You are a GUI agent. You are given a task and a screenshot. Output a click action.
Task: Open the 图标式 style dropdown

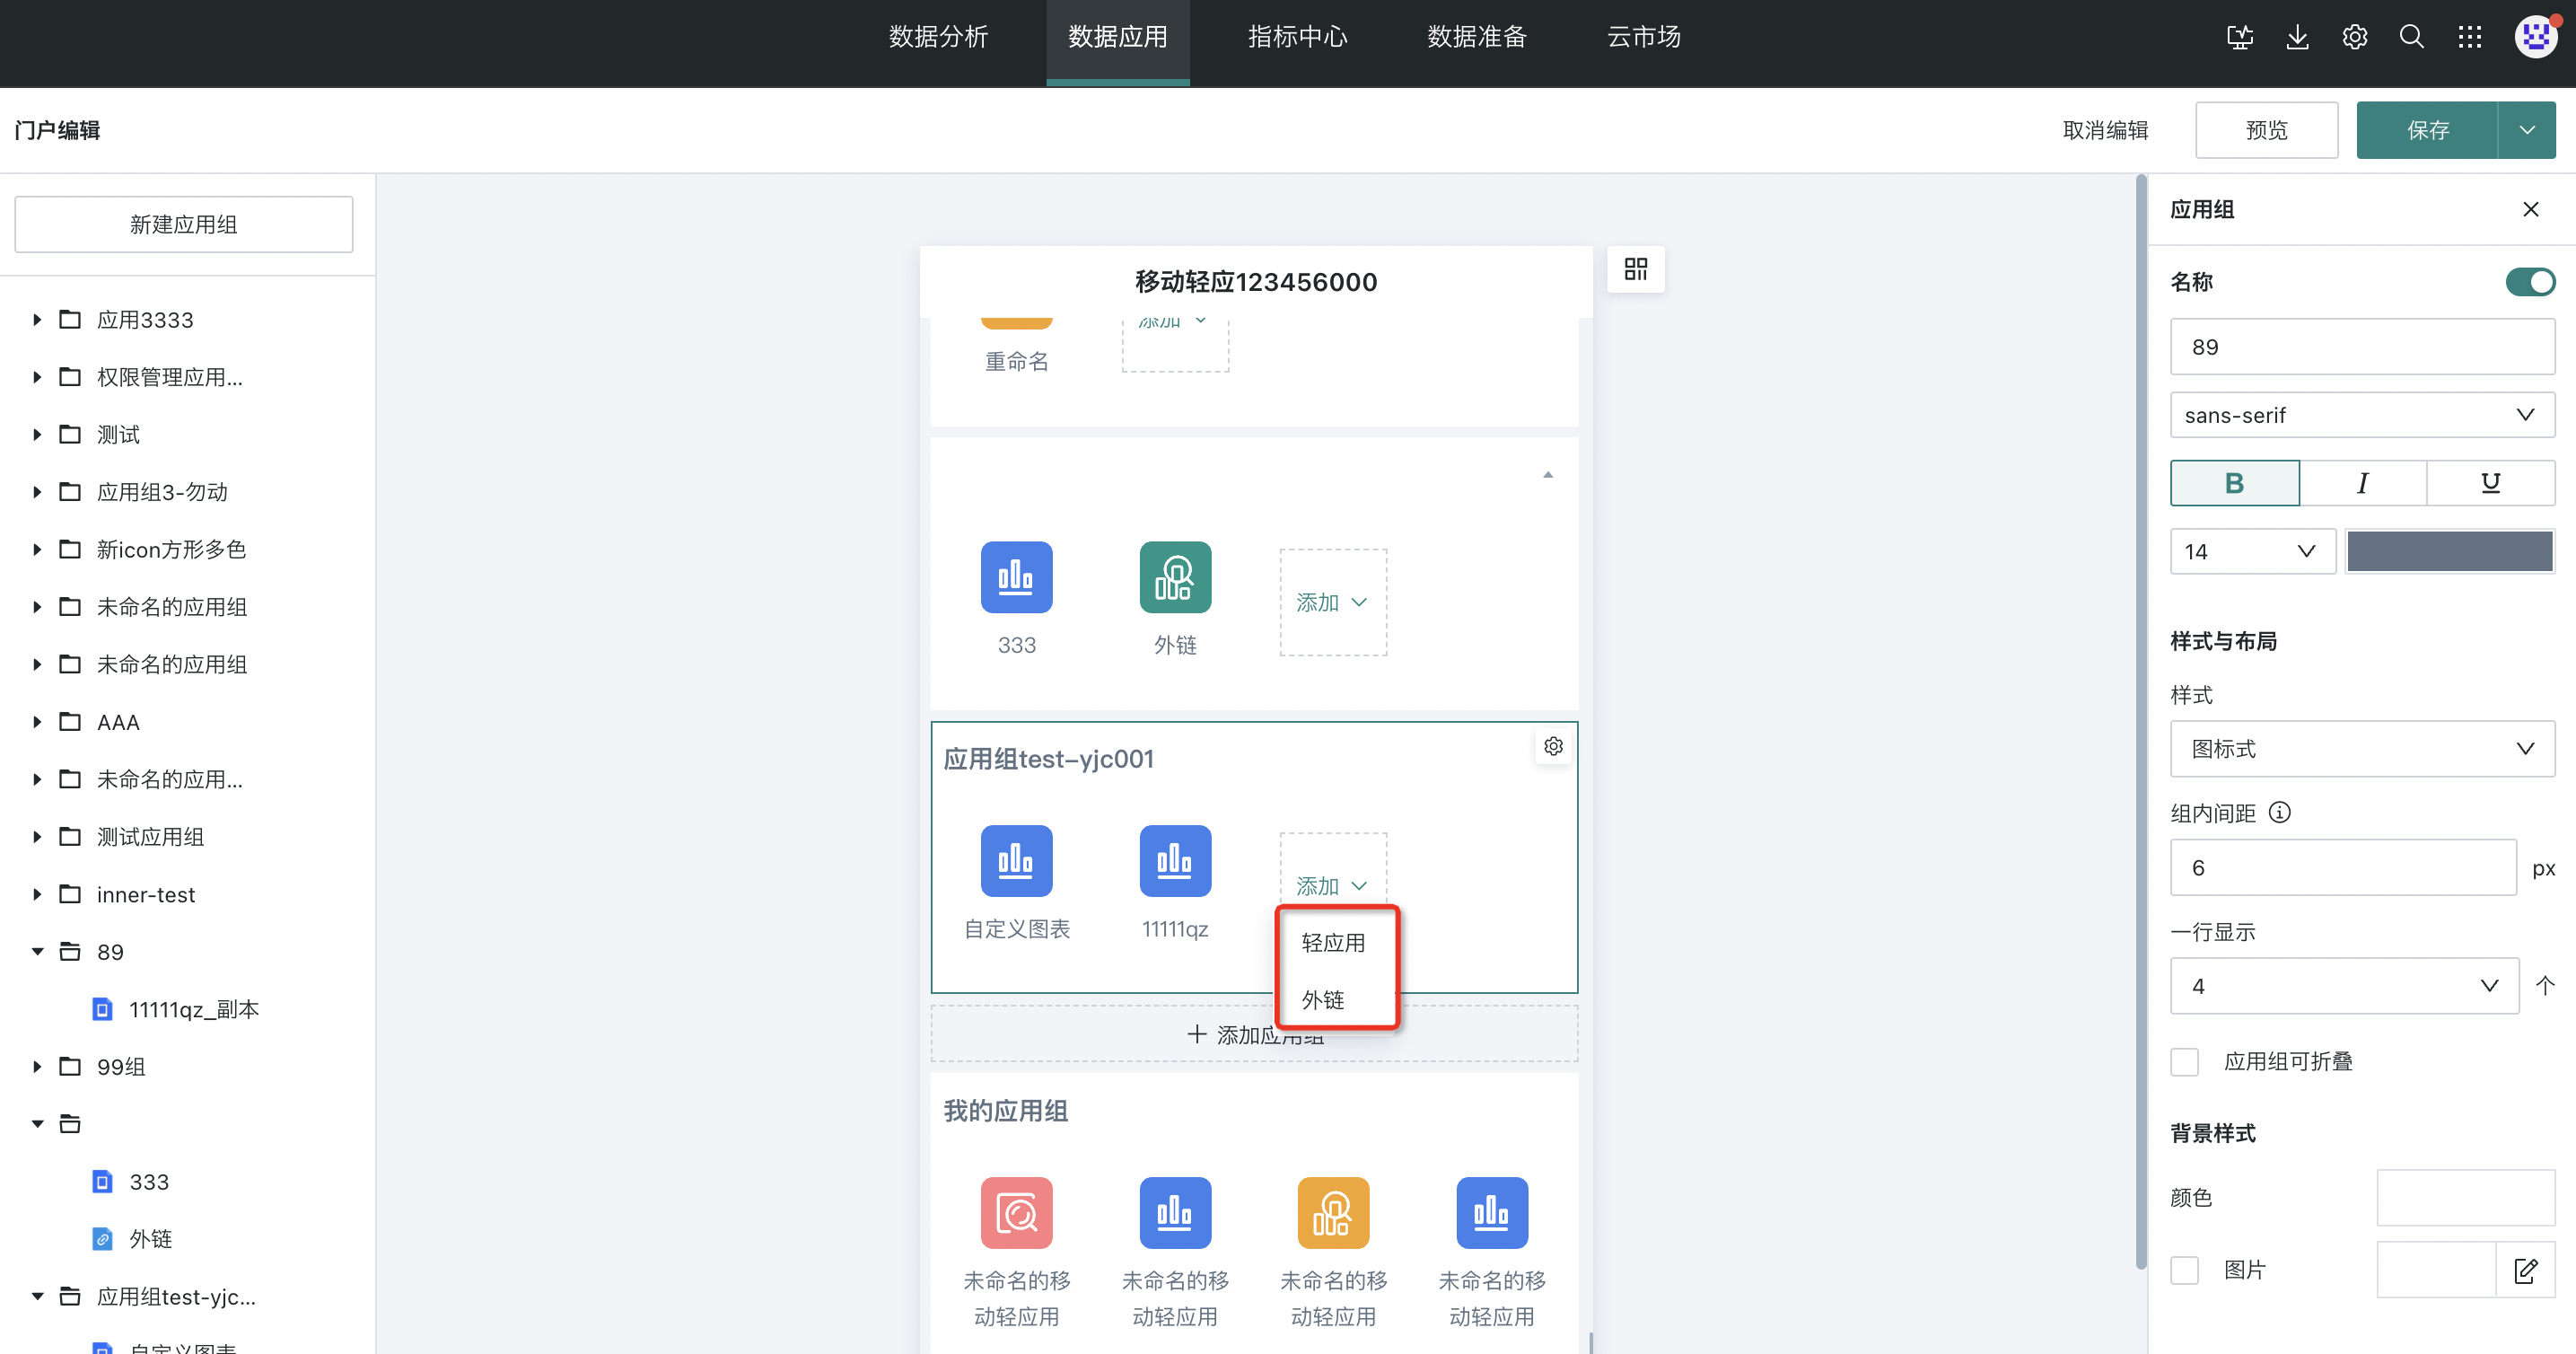2361,749
